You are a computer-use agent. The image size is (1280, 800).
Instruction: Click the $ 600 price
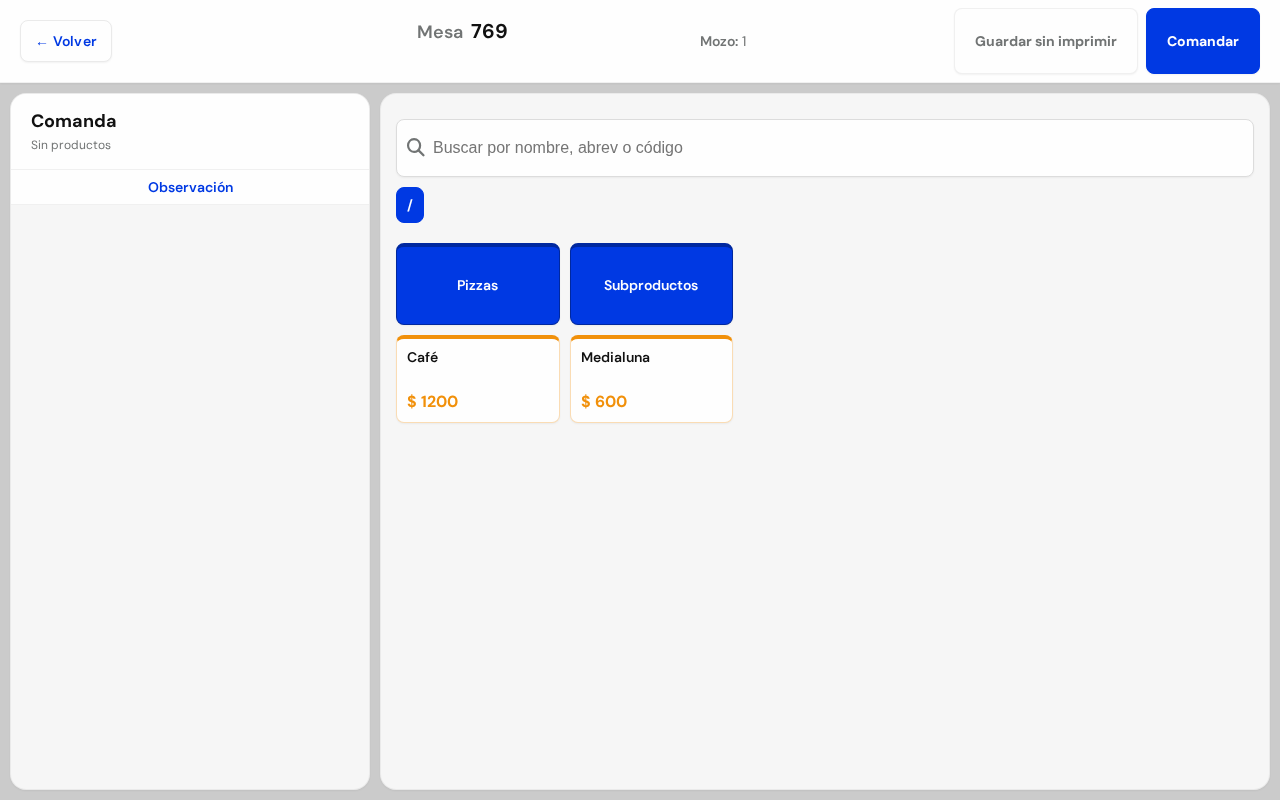[x=604, y=402]
